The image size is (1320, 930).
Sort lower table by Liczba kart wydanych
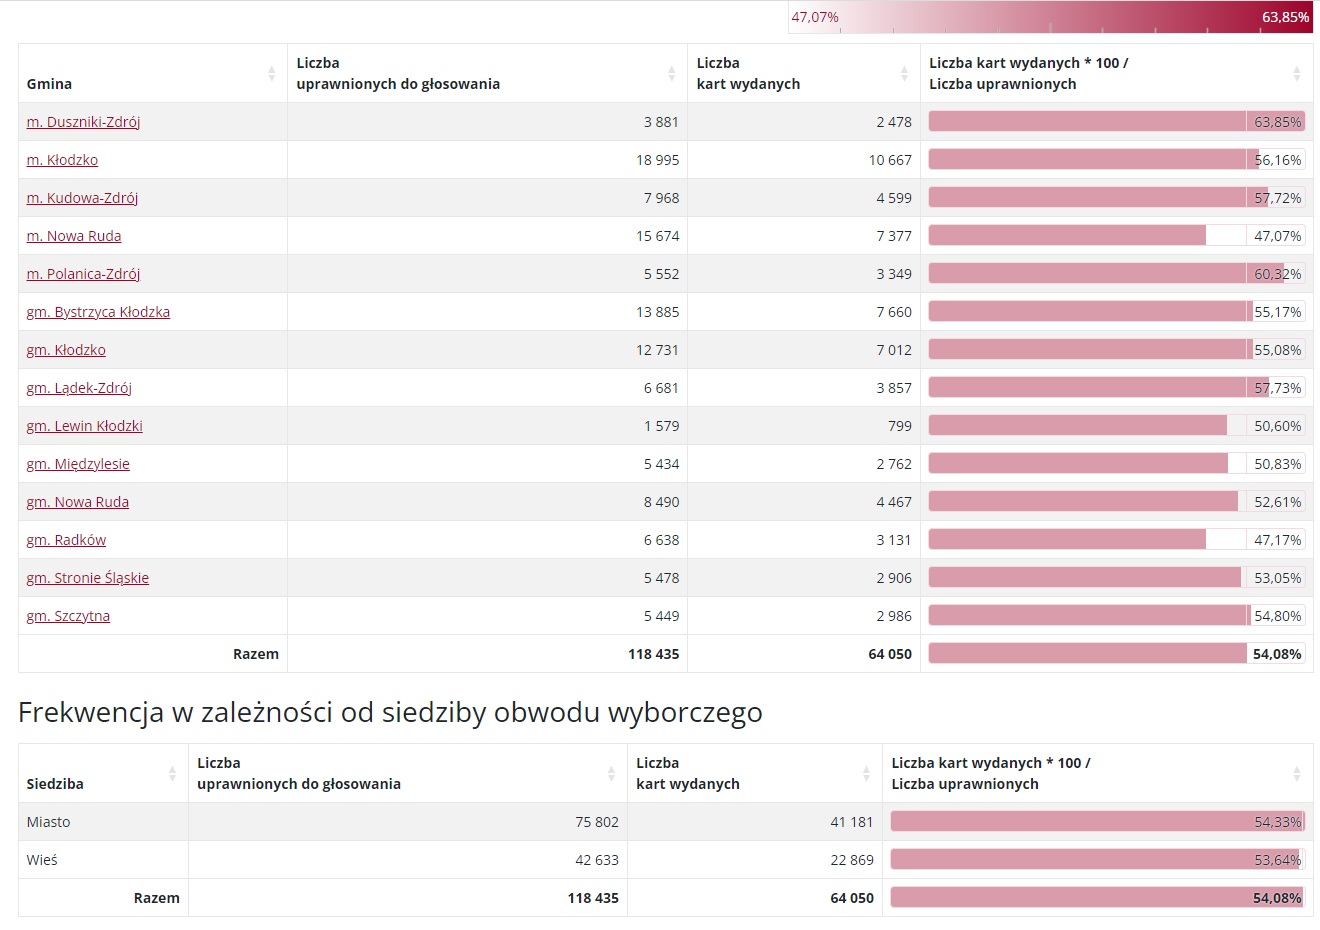(866, 774)
